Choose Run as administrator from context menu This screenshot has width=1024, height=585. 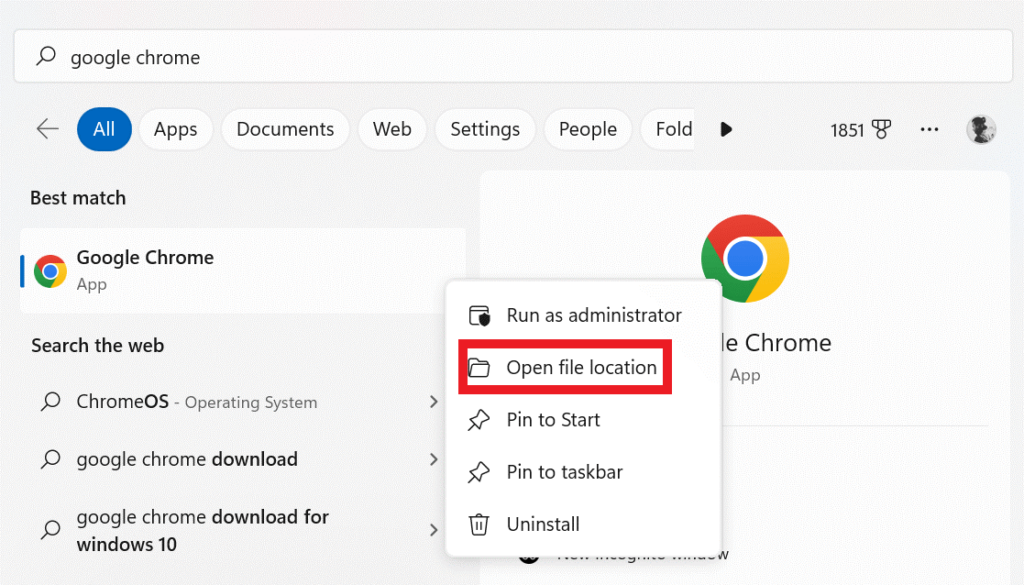point(584,315)
